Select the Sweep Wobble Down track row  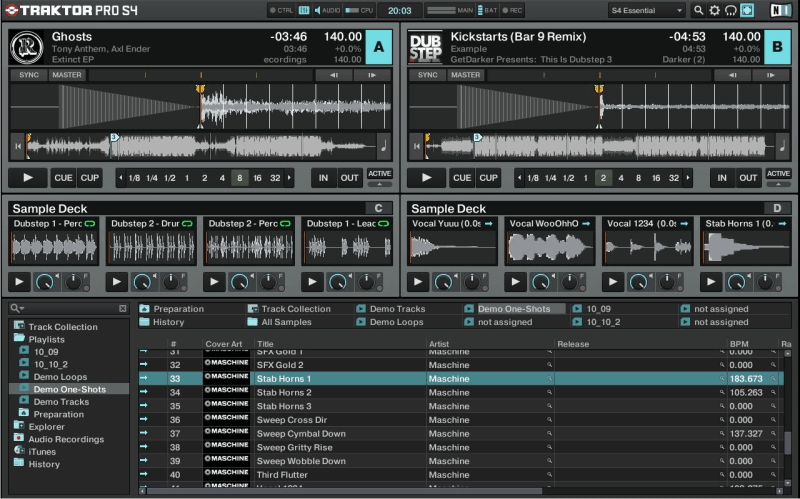pos(300,461)
